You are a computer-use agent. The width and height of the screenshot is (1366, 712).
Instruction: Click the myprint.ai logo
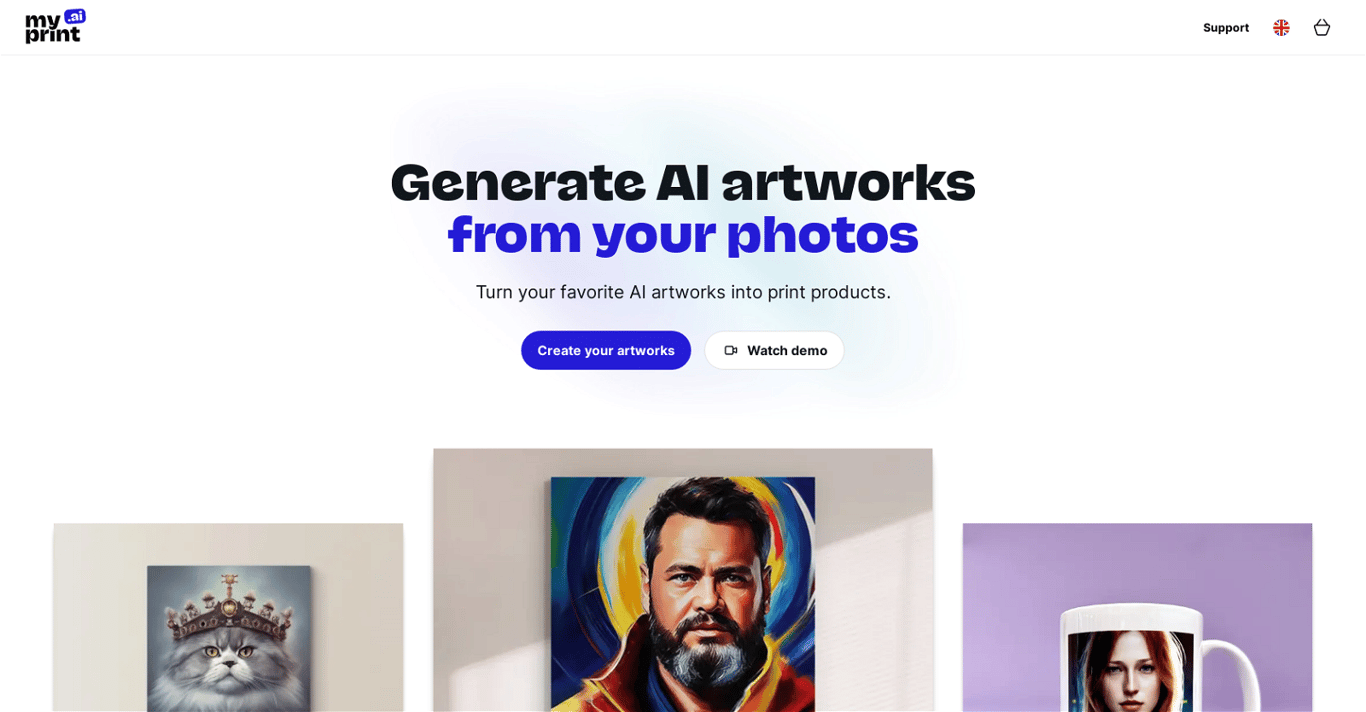(x=55, y=27)
